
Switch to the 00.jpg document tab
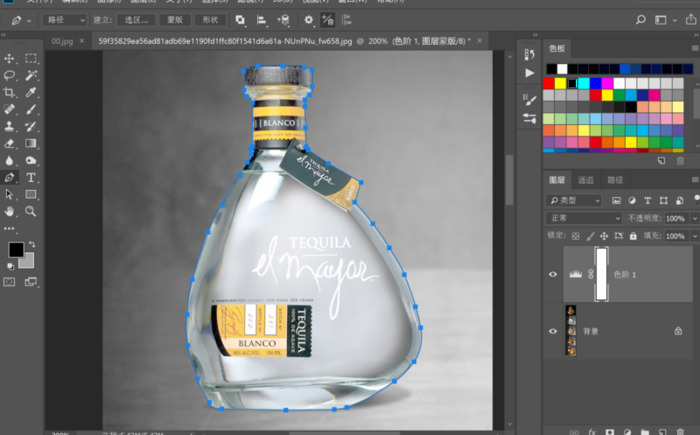63,42
